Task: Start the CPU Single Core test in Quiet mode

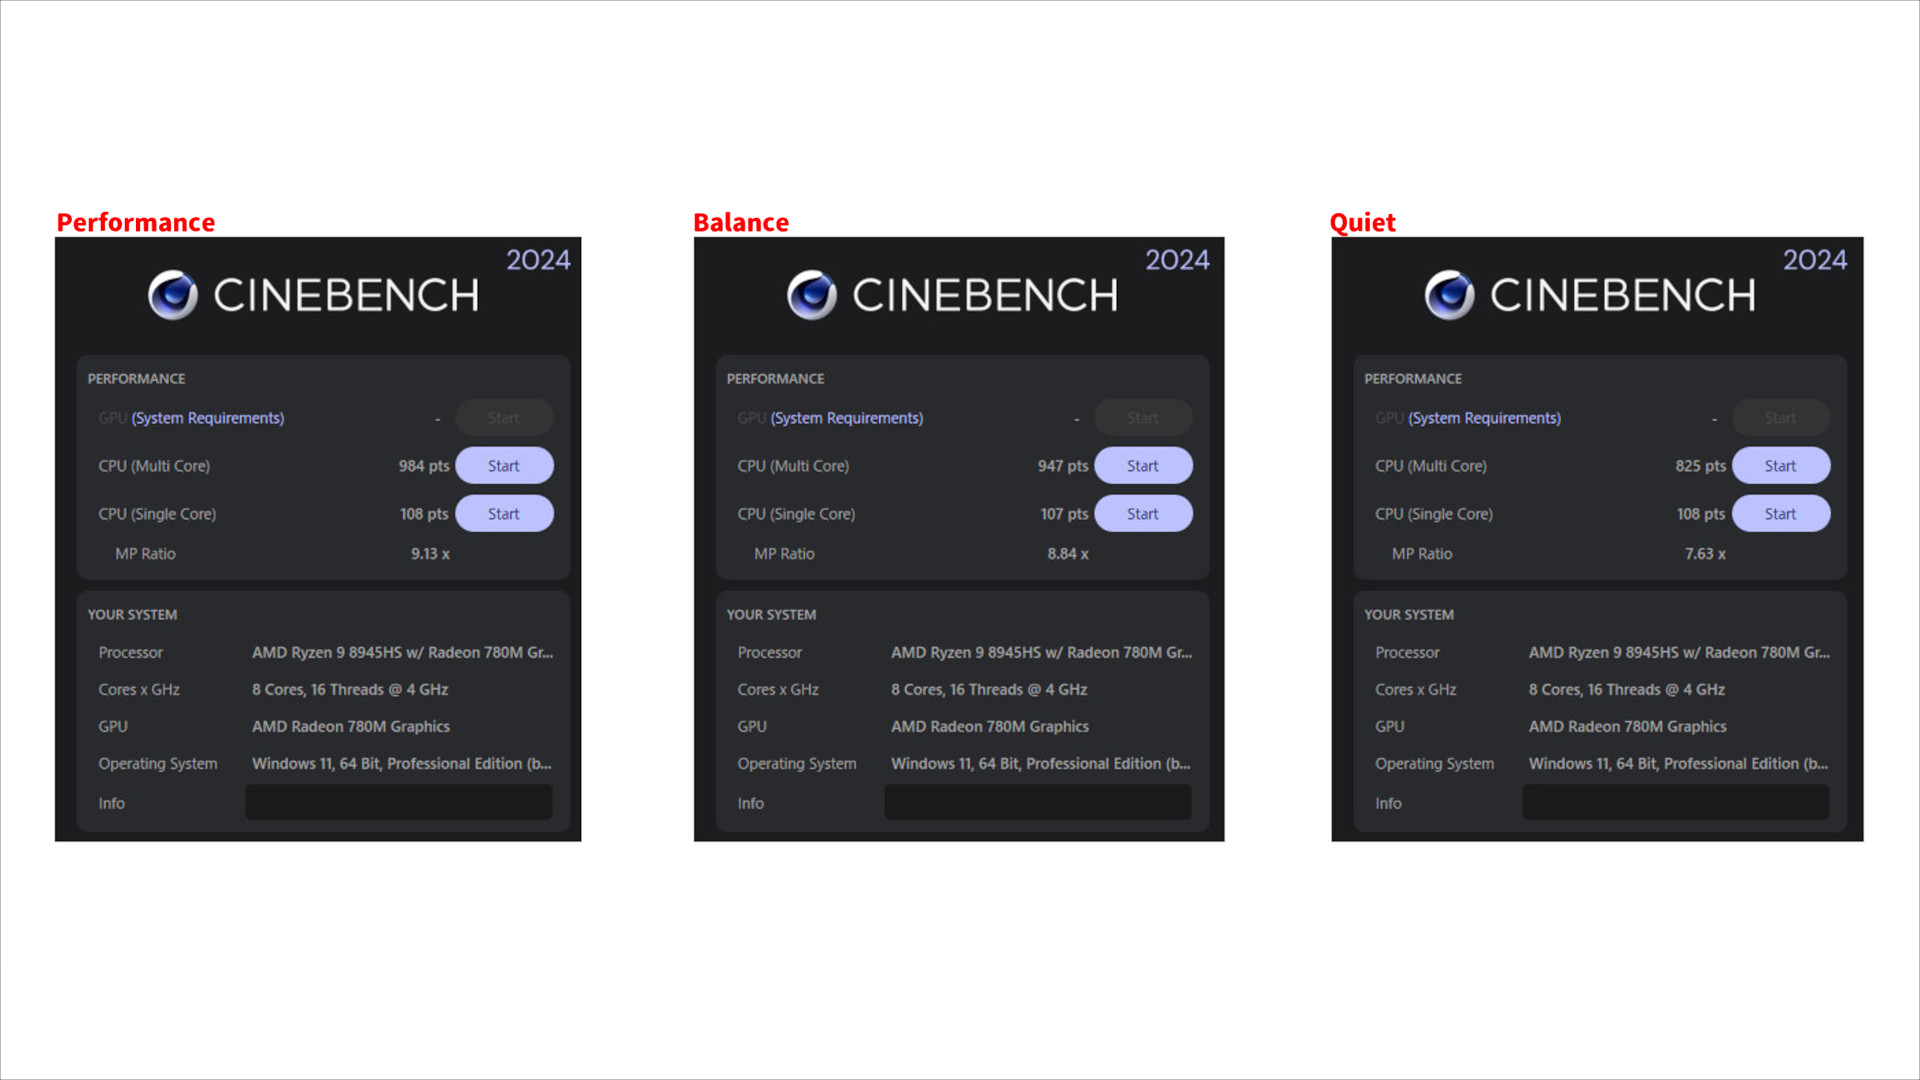Action: click(x=1781, y=513)
